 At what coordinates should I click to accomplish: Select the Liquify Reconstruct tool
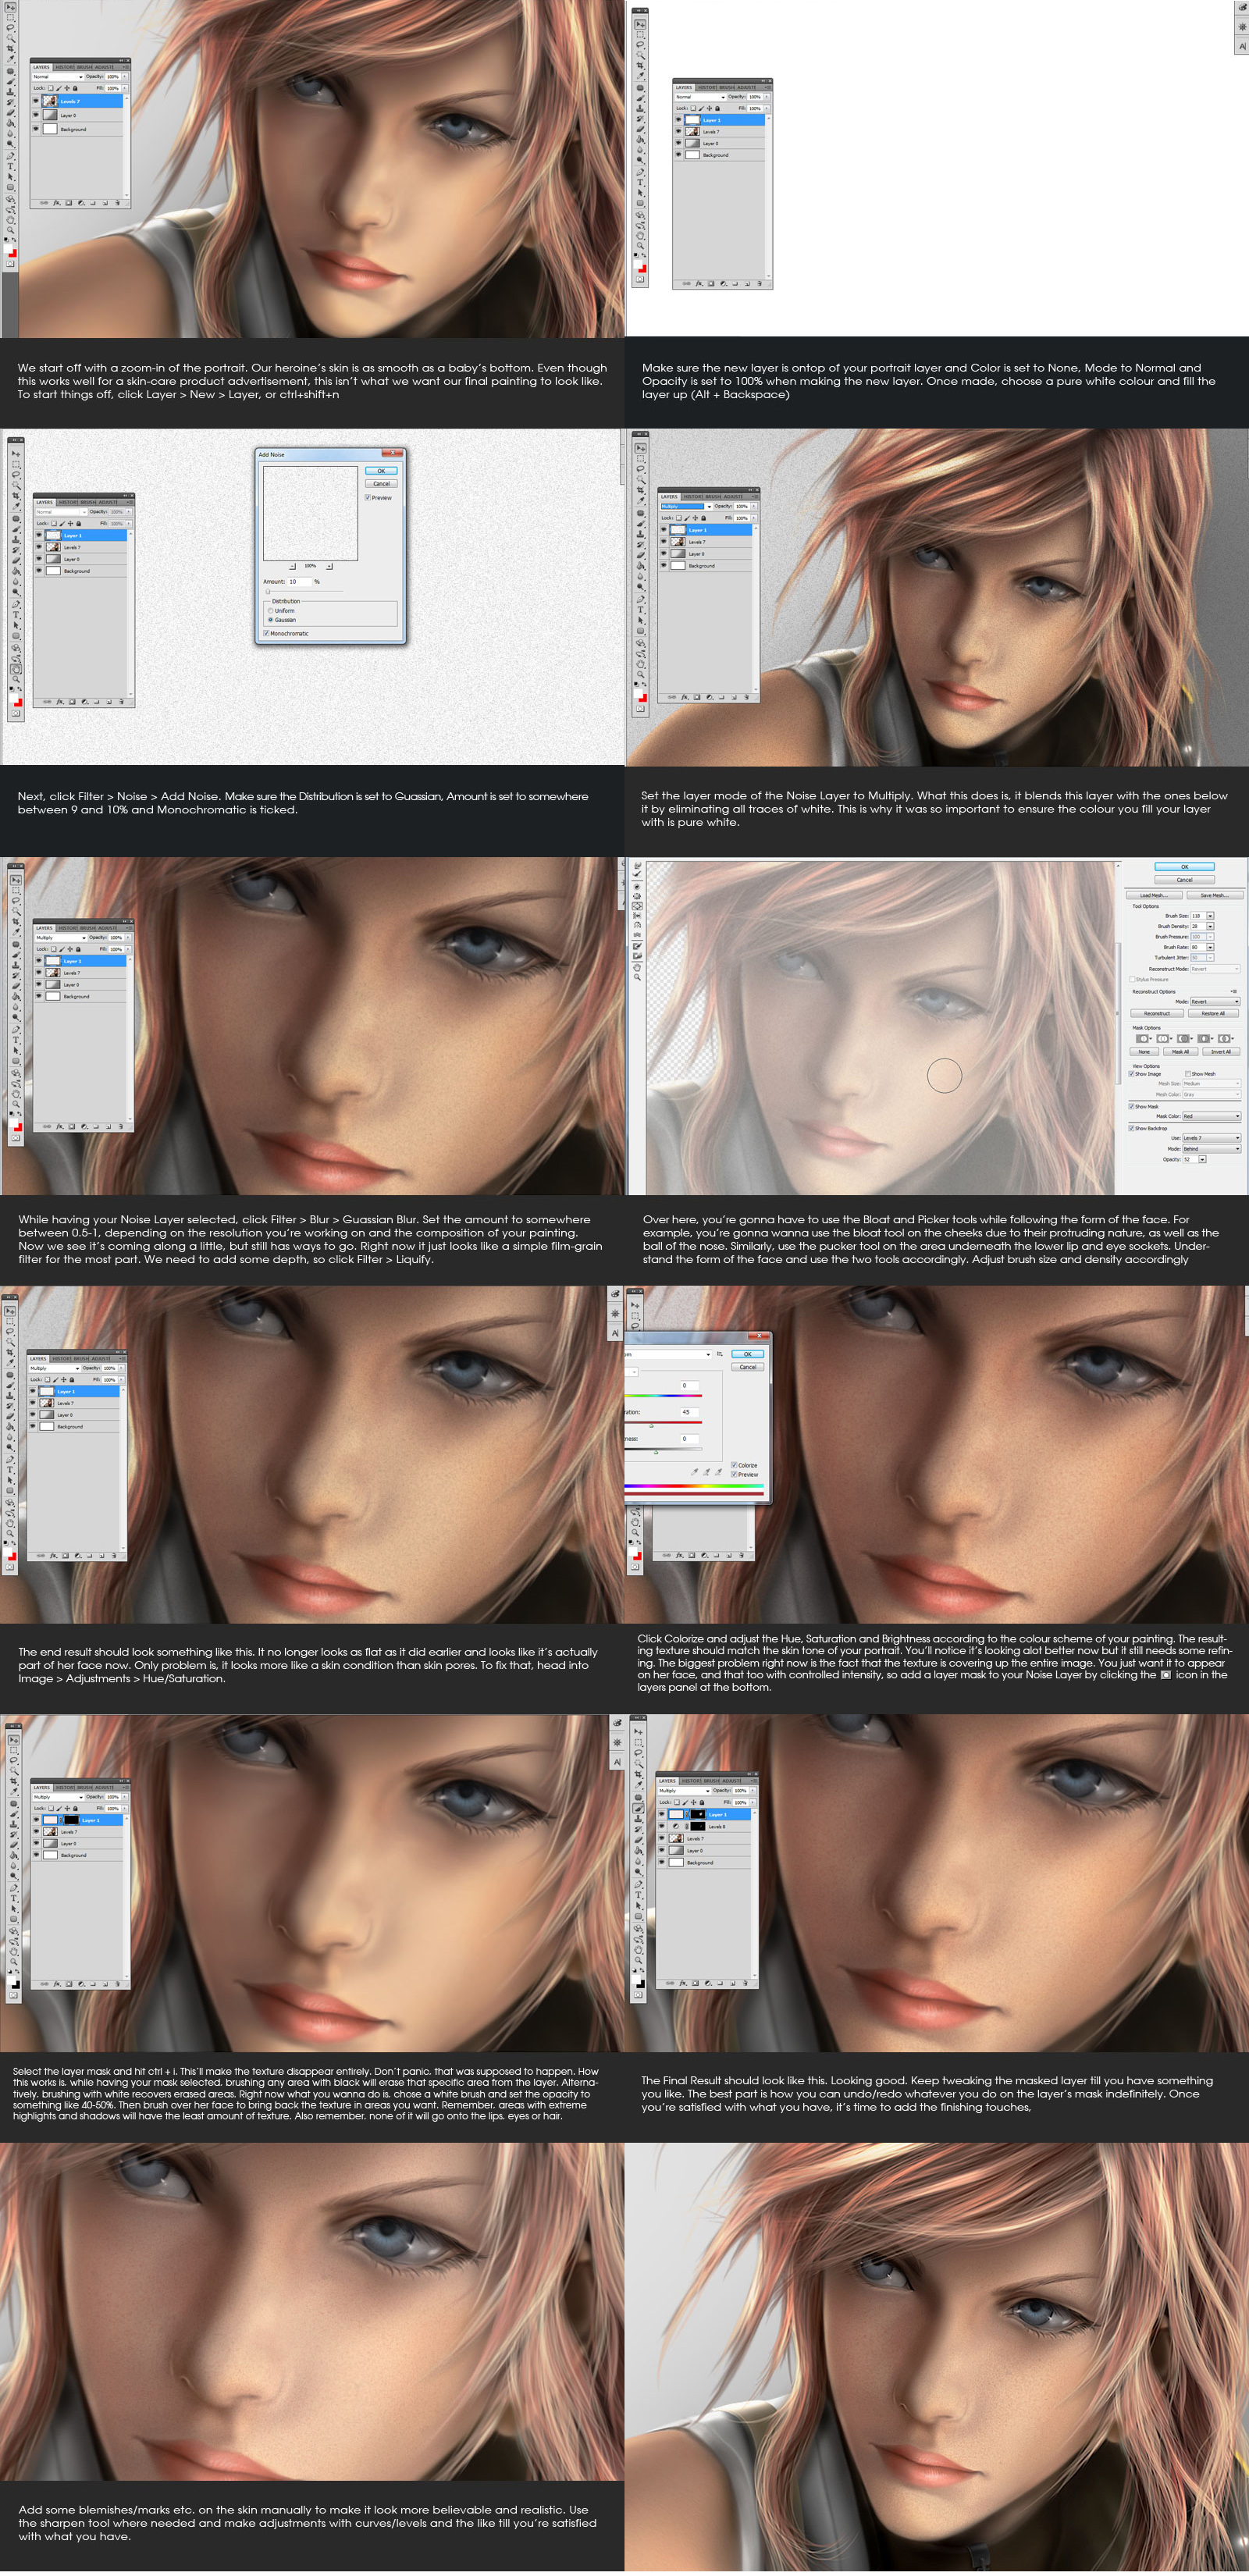click(638, 874)
